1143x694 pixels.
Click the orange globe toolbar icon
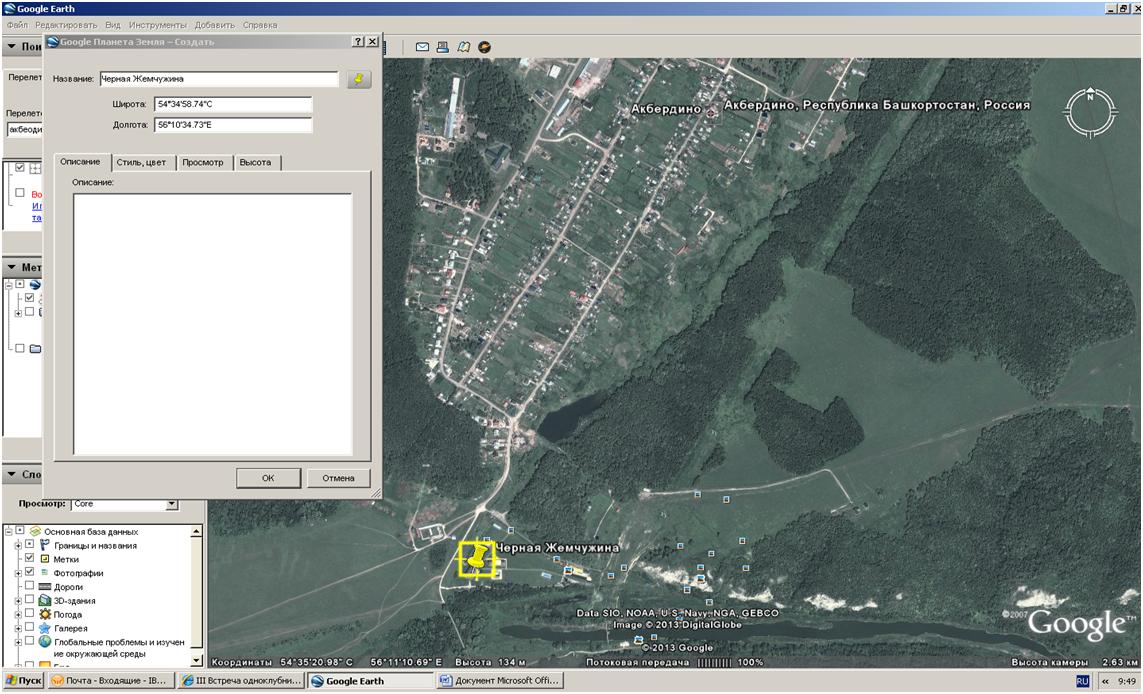(484, 47)
